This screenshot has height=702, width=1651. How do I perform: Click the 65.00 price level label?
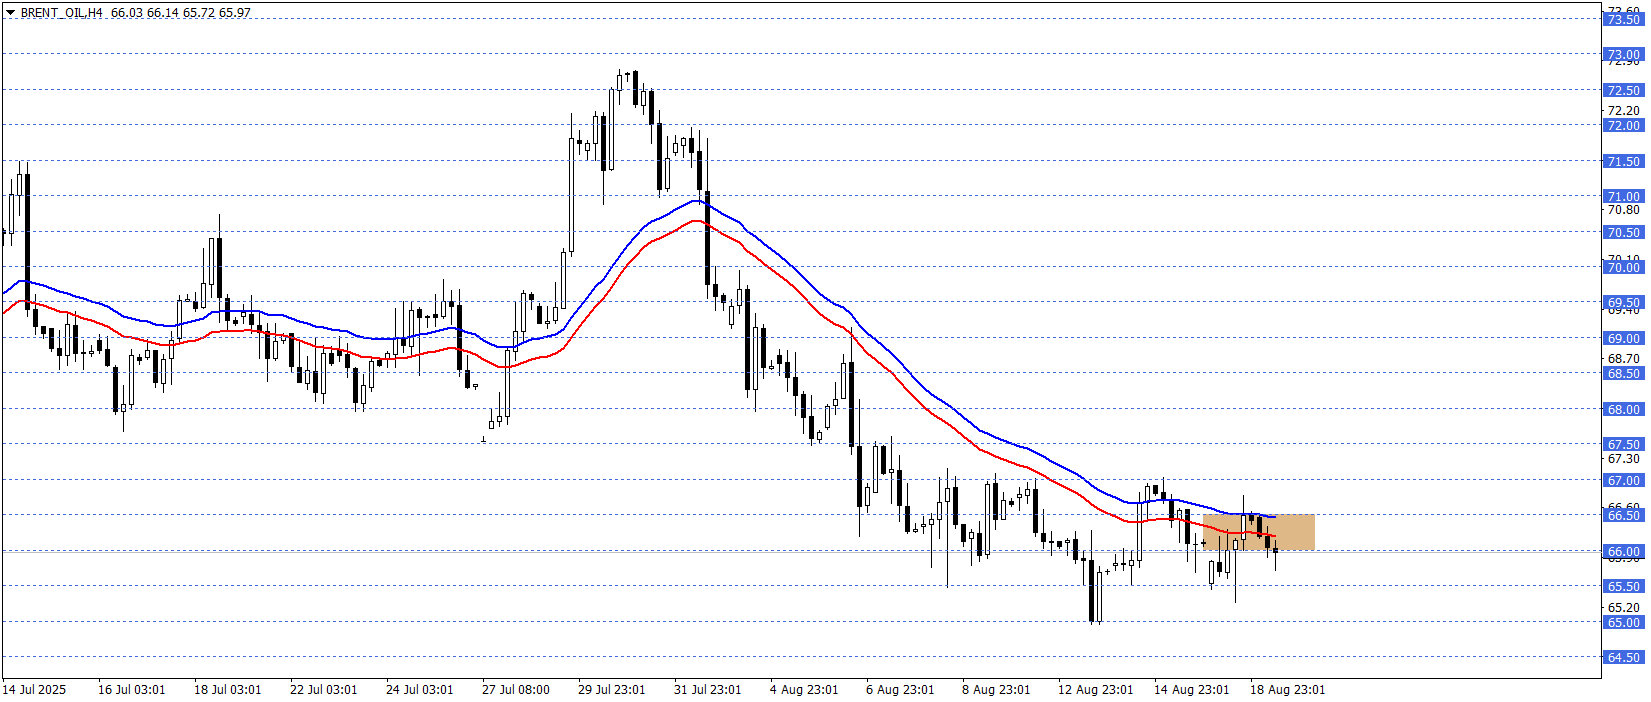pyautogui.click(x=1623, y=623)
